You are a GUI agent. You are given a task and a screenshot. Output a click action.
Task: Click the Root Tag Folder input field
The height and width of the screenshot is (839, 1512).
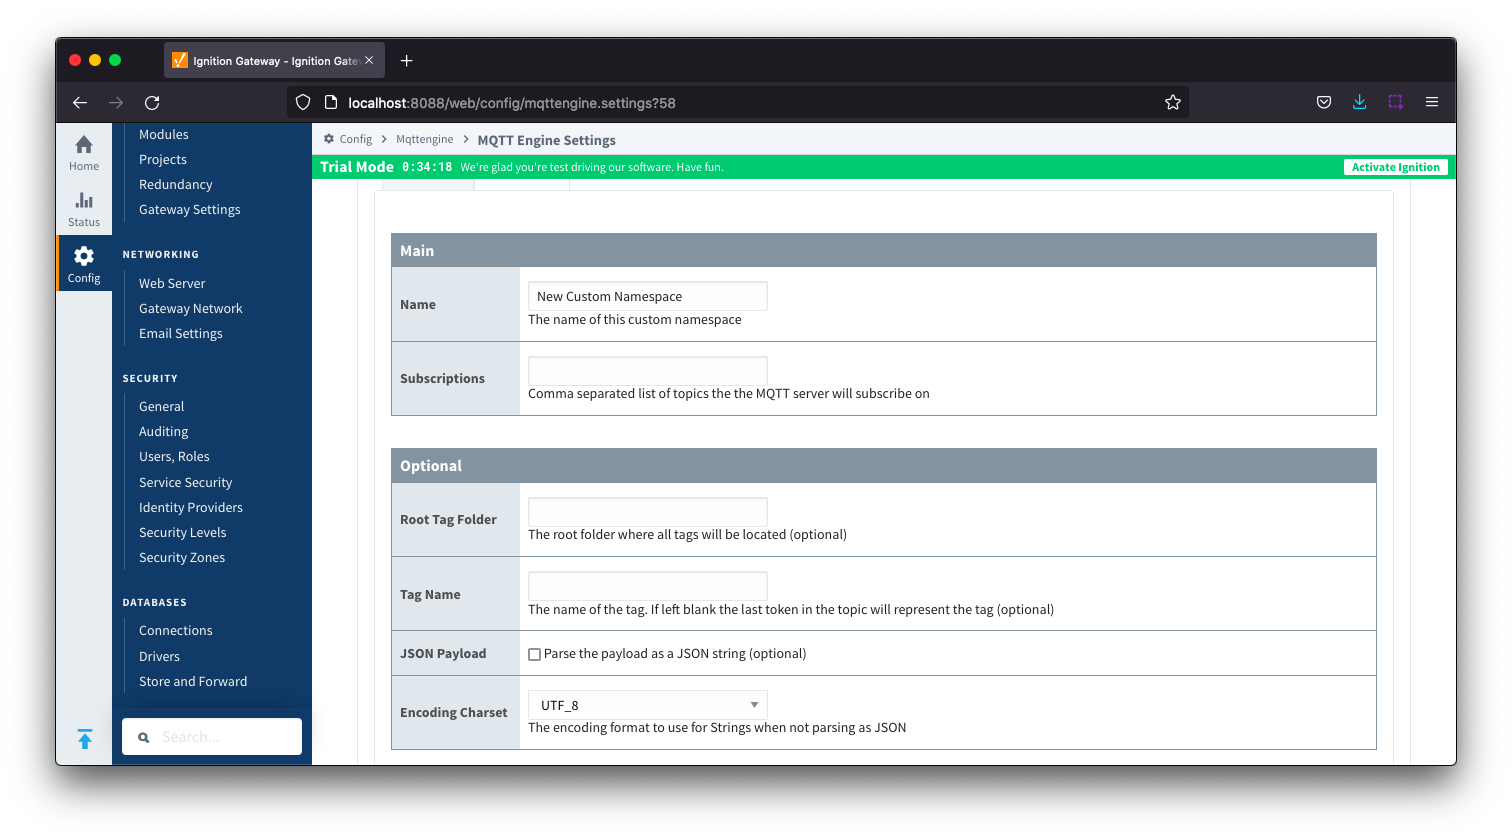648,511
